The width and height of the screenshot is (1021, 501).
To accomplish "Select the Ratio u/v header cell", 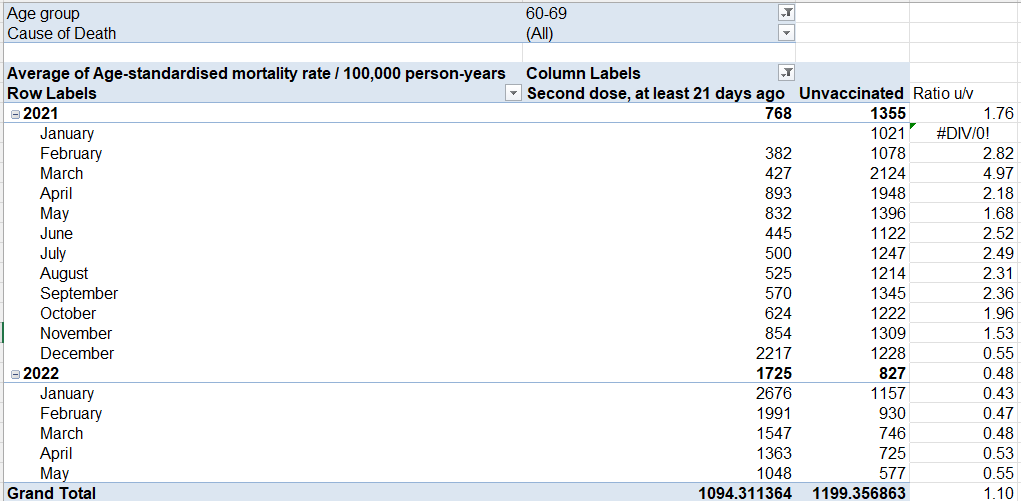I will pyautogui.click(x=965, y=93).
